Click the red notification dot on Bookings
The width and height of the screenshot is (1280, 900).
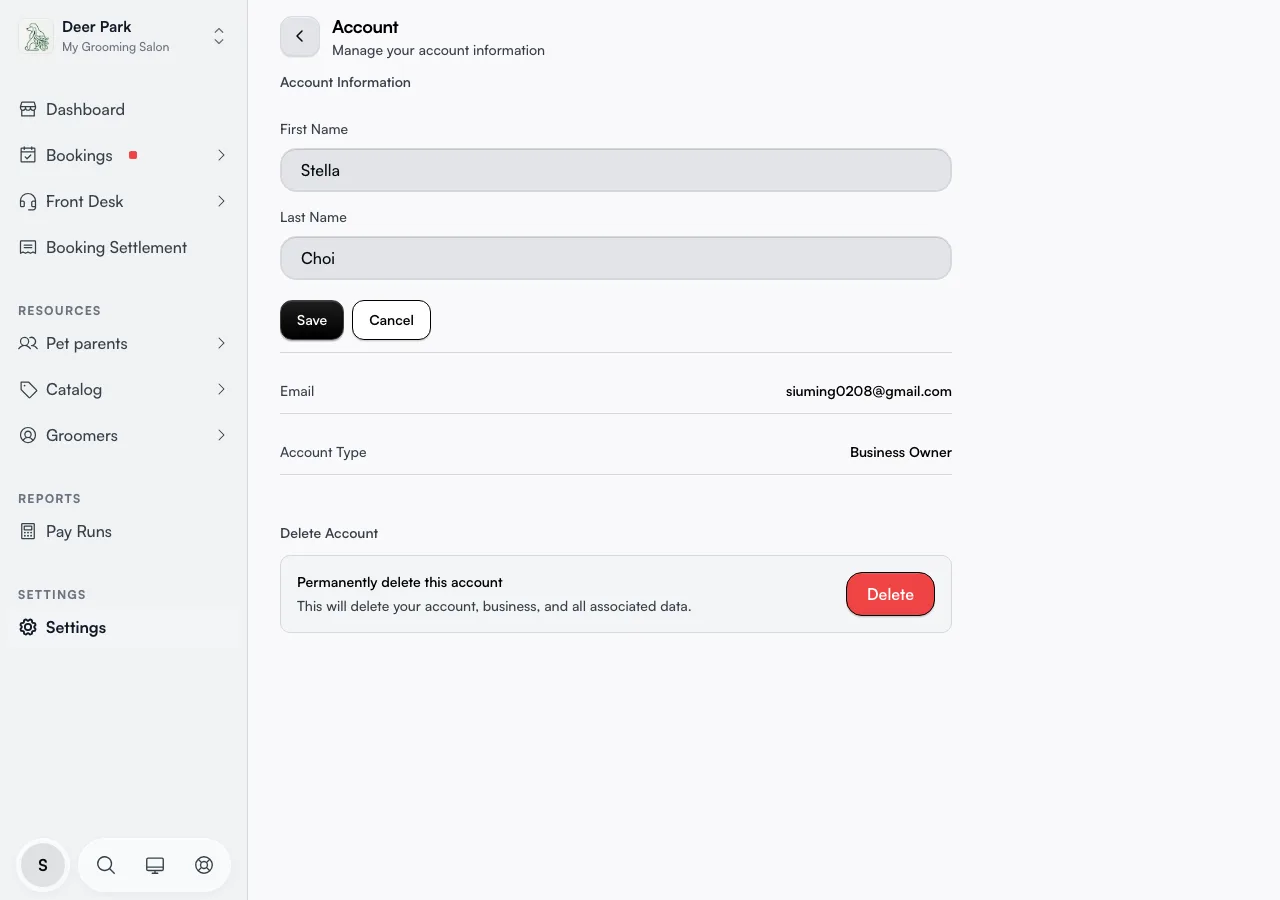click(x=133, y=155)
